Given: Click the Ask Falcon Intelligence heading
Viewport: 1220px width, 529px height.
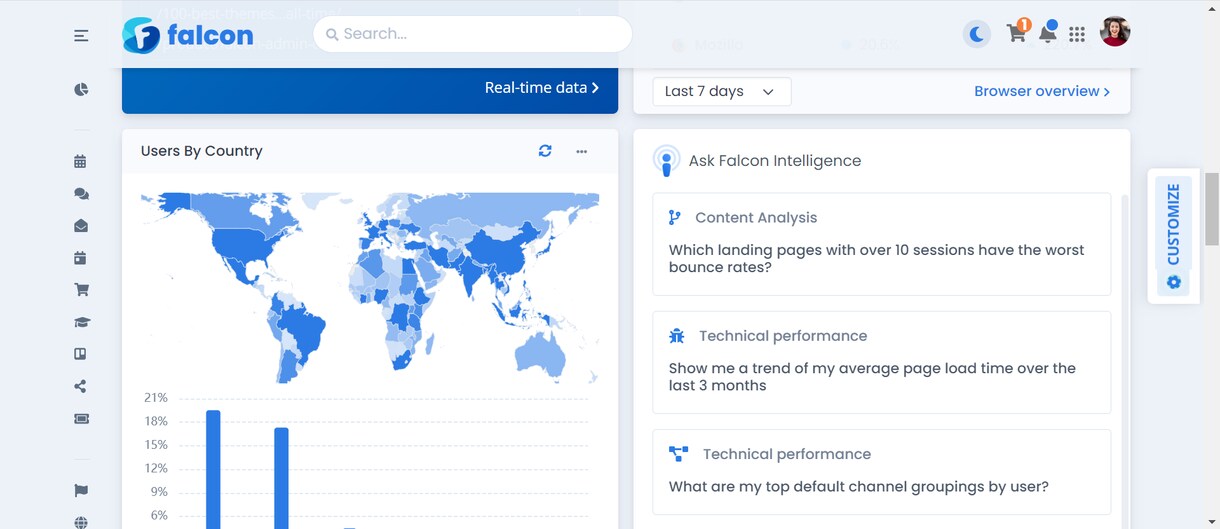Looking at the screenshot, I should tap(775, 160).
